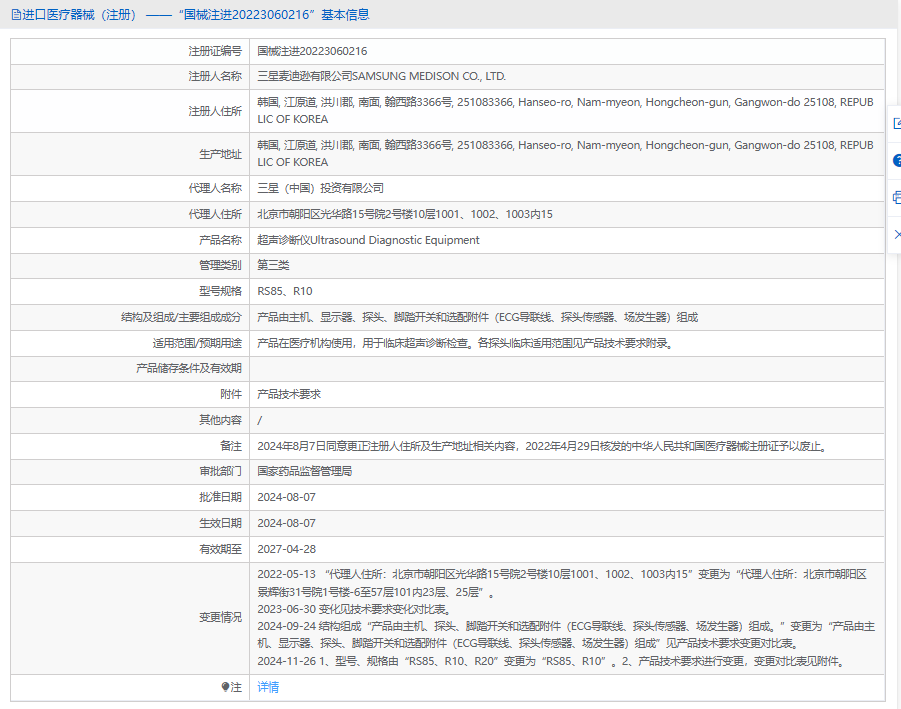The image size is (901, 709).
Task: Click the 其他内容 row label
Action: pyautogui.click(x=220, y=420)
